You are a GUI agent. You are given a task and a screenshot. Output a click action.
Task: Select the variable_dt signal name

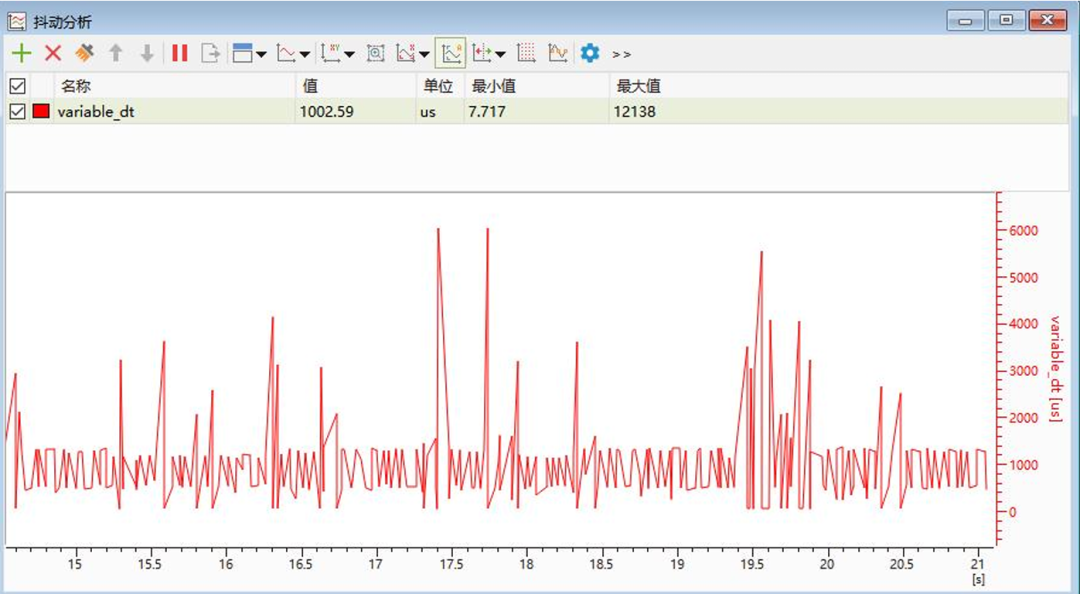click(x=96, y=112)
